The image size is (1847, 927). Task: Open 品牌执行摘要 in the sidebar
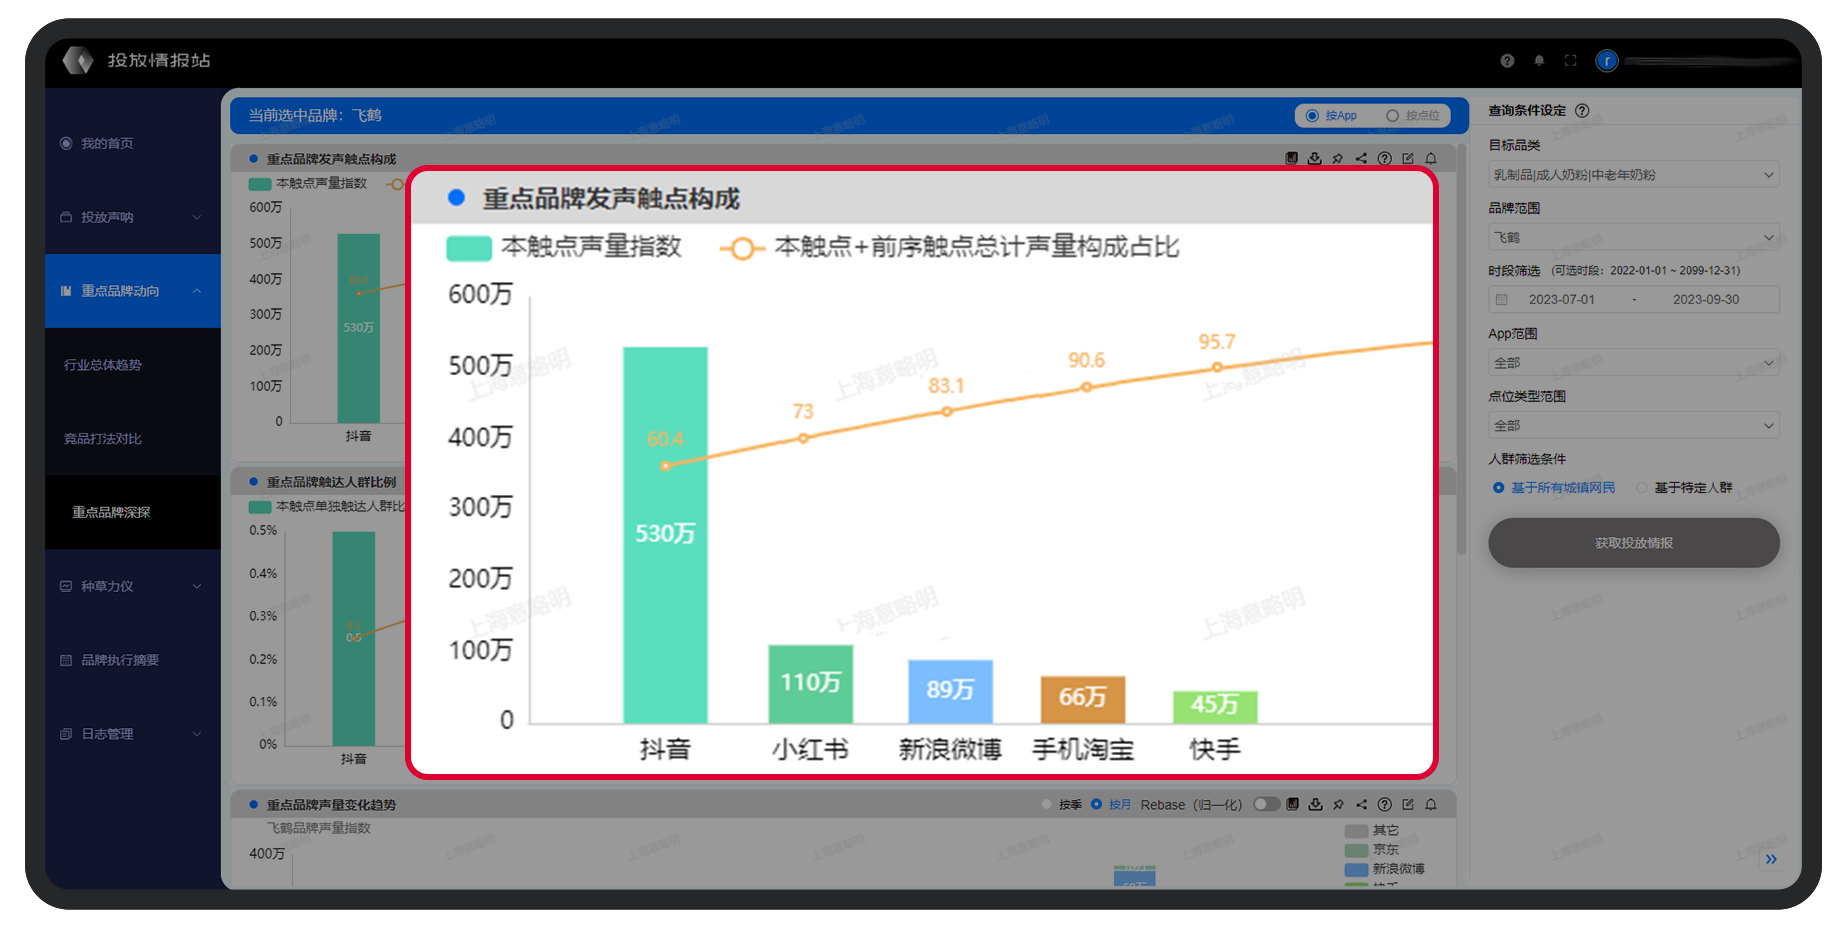click(x=133, y=660)
